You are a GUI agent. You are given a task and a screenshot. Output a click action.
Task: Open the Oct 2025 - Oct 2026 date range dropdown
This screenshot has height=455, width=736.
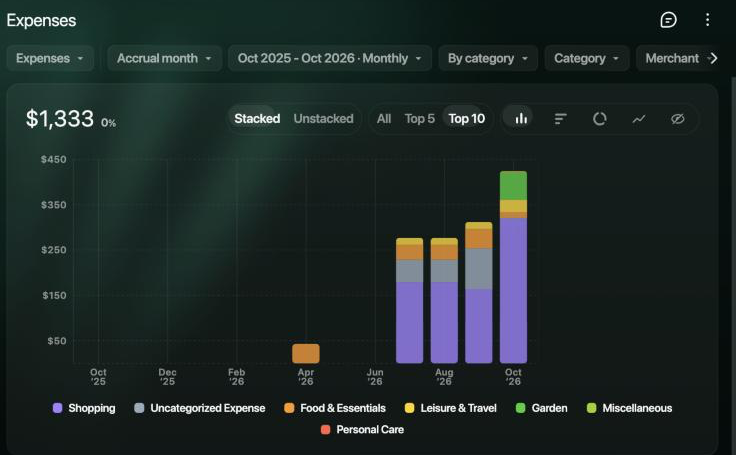[x=330, y=58]
